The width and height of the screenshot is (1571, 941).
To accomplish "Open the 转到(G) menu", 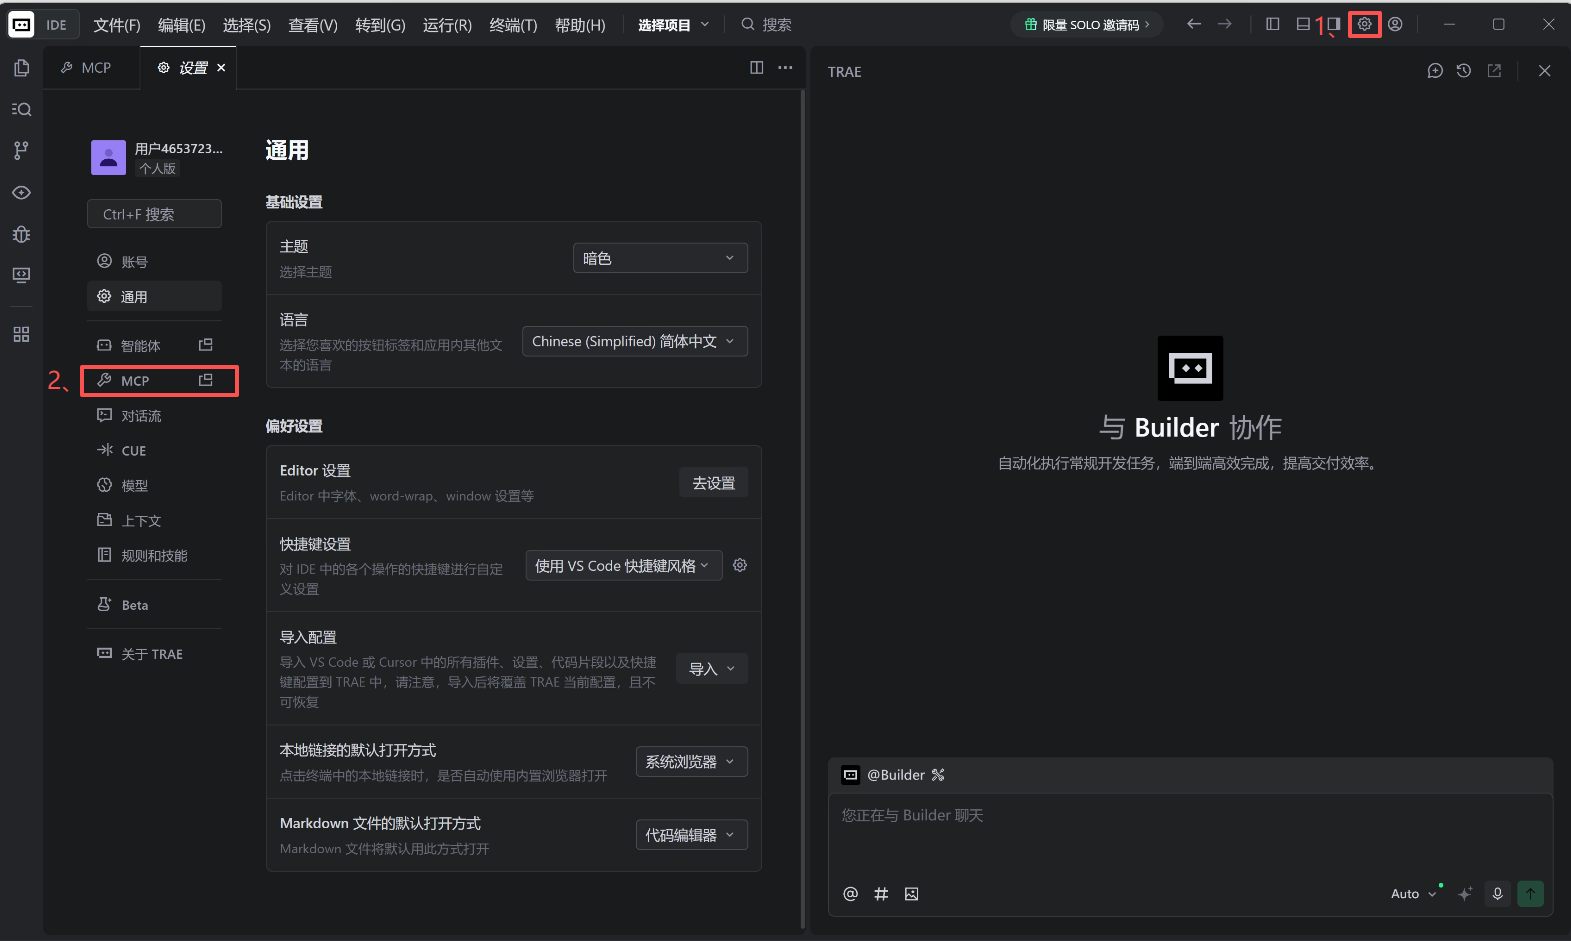I will click(x=380, y=25).
